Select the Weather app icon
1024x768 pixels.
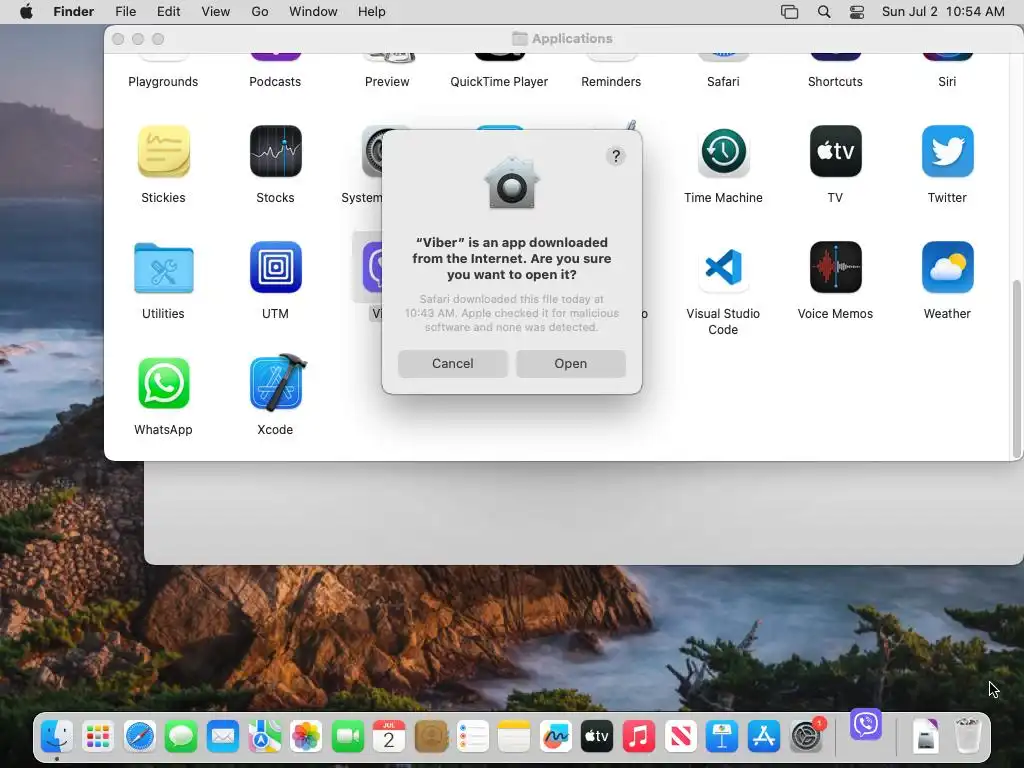[x=947, y=267]
